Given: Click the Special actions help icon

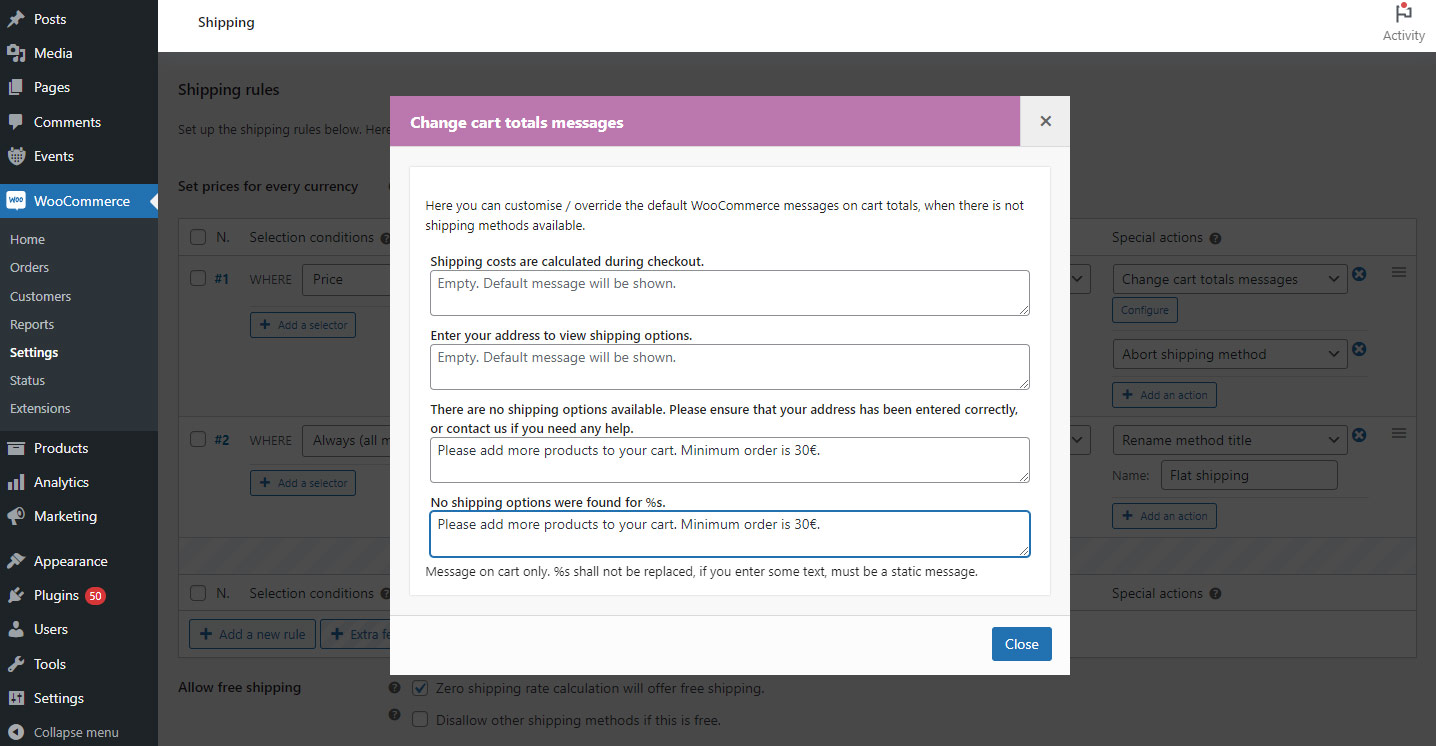Looking at the screenshot, I should click(1214, 237).
